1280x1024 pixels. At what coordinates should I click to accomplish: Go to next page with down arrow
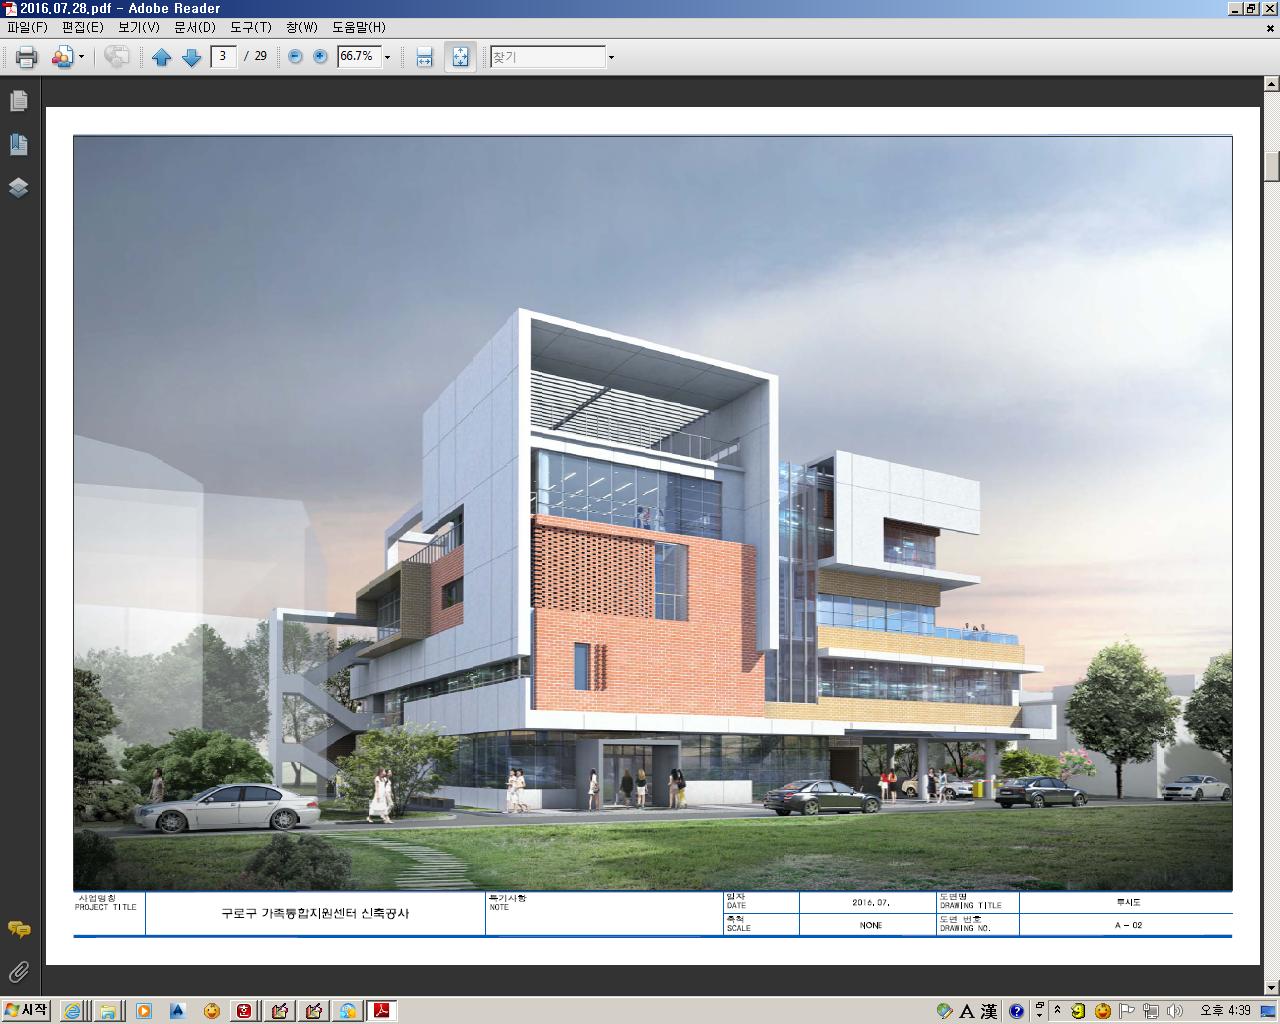click(192, 57)
